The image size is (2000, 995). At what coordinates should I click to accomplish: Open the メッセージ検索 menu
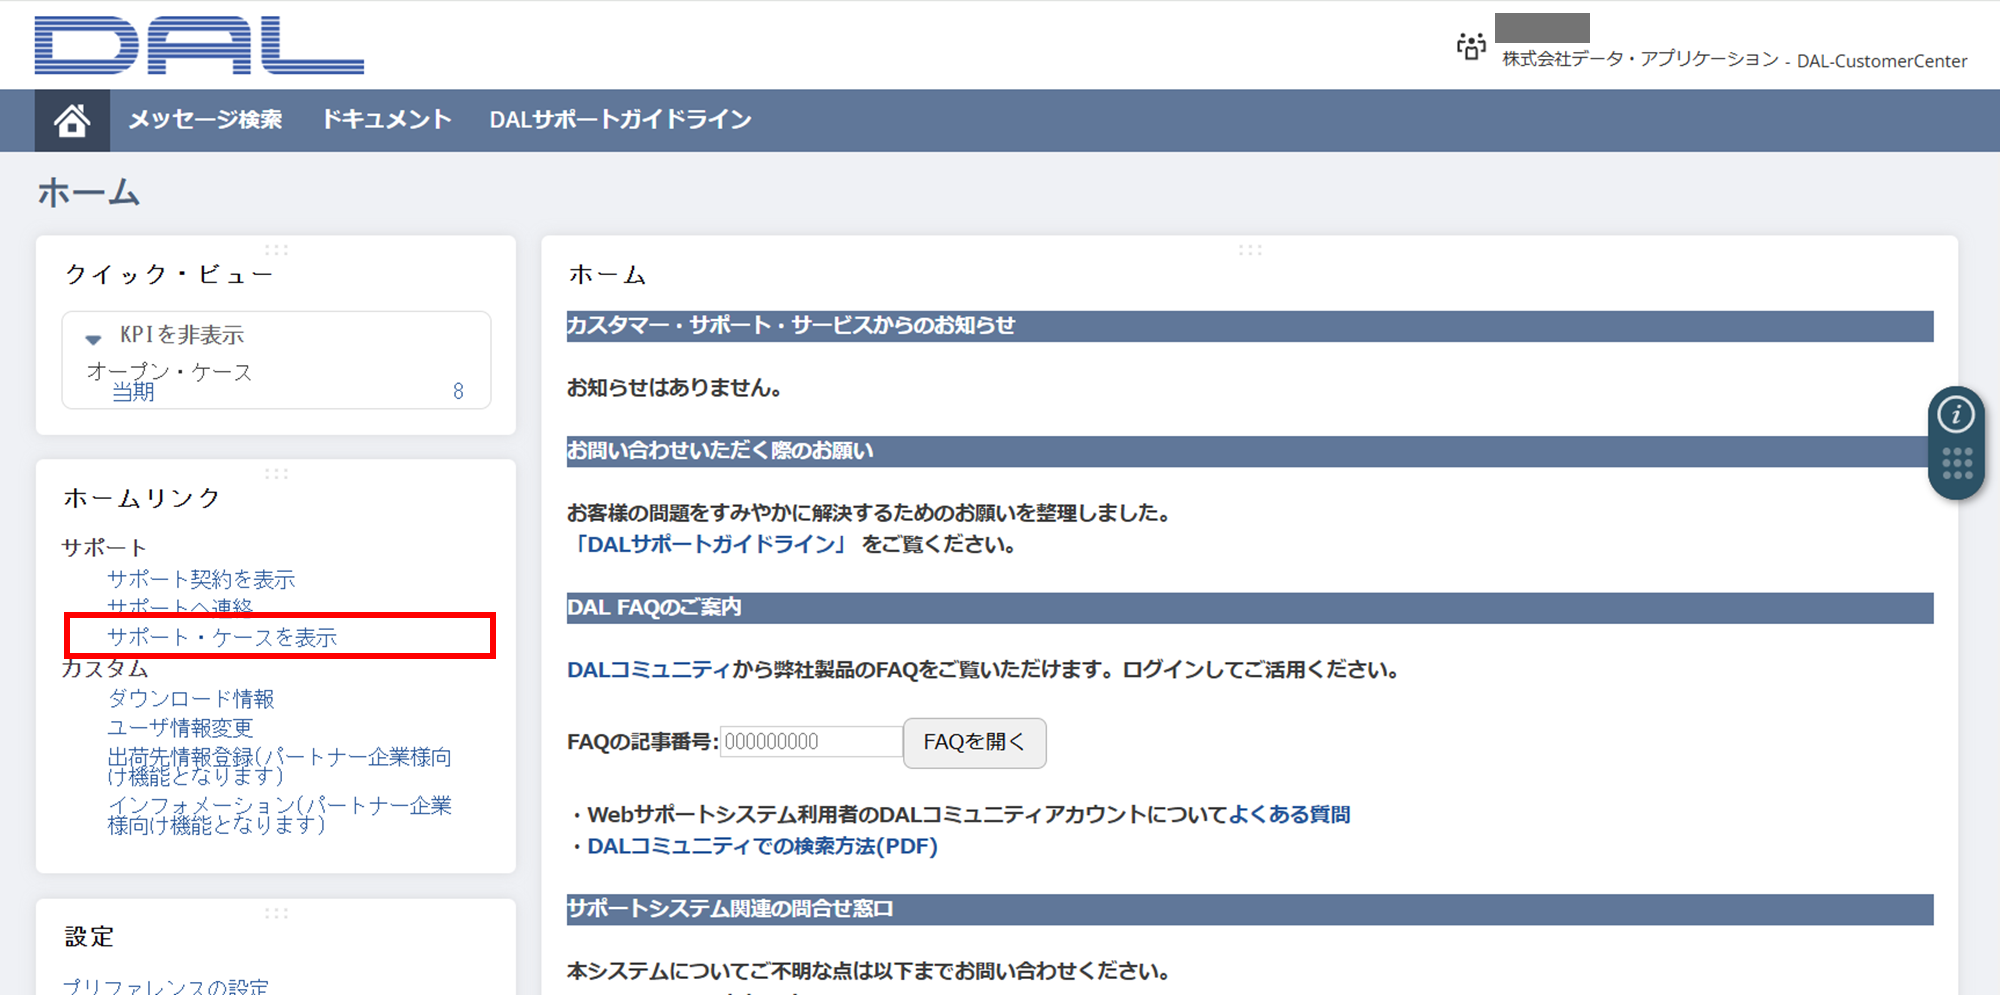[x=205, y=120]
